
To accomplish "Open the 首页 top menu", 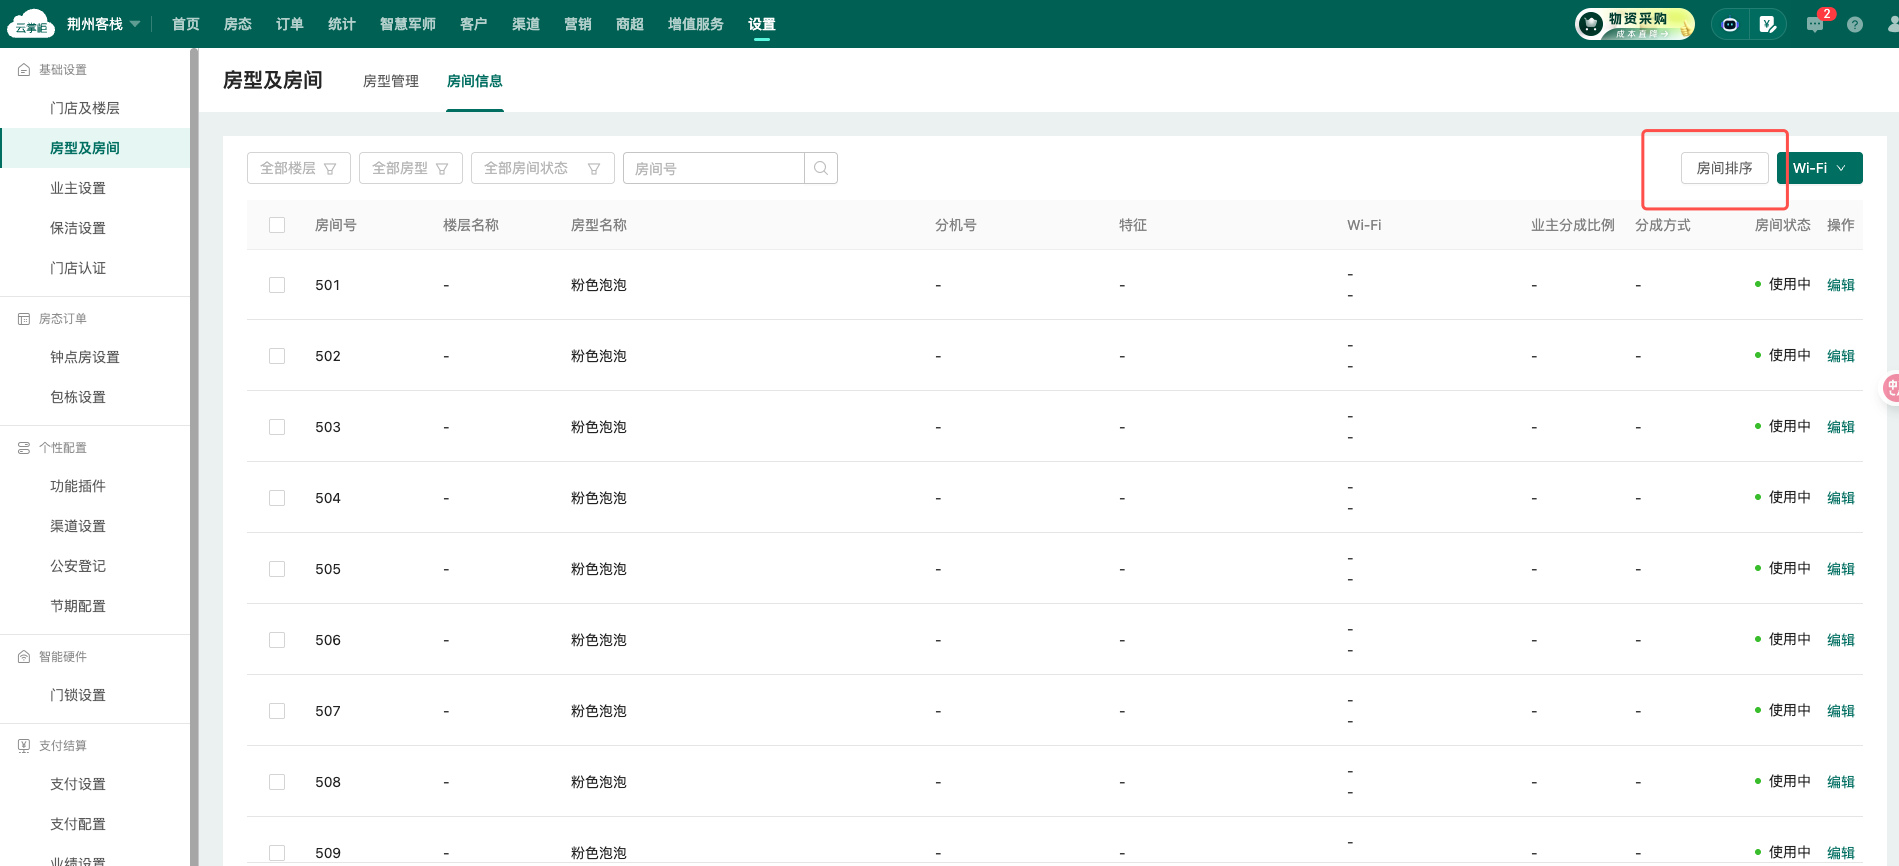I will [x=186, y=24].
